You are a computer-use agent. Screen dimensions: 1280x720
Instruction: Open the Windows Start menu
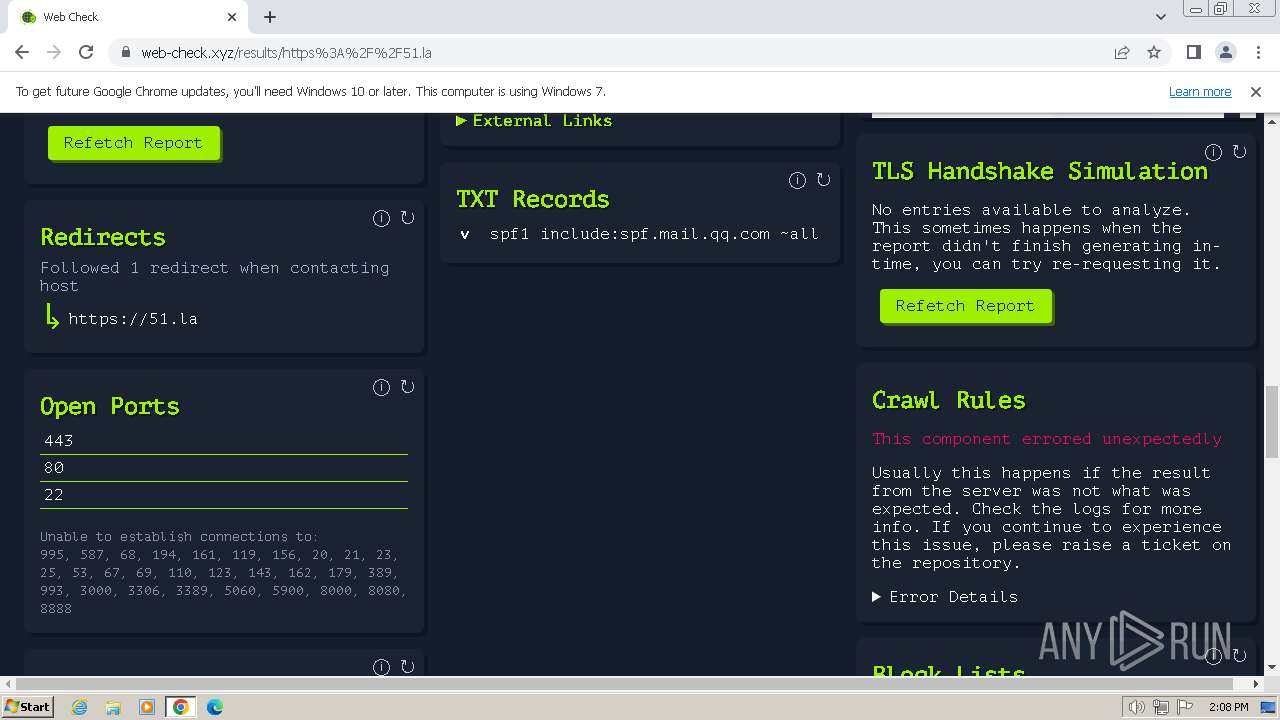pyautogui.click(x=27, y=707)
